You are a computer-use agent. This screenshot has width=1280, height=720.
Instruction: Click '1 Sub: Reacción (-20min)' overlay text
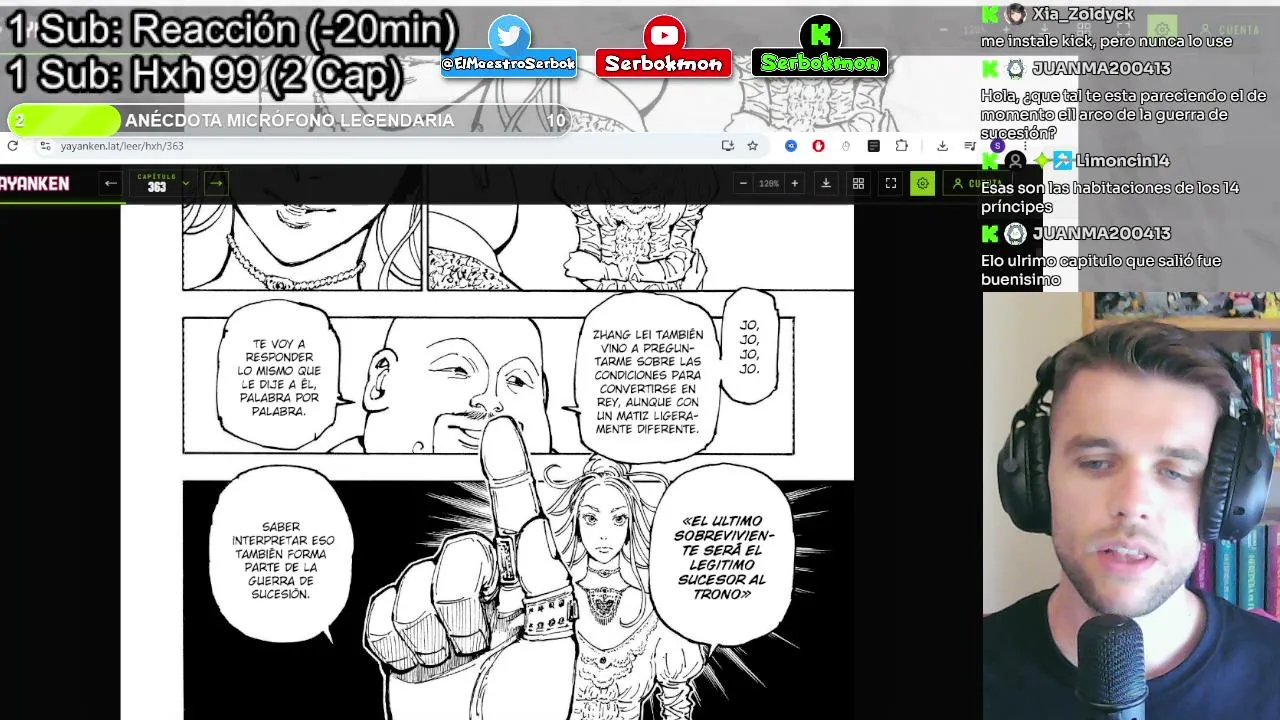pyautogui.click(x=232, y=30)
